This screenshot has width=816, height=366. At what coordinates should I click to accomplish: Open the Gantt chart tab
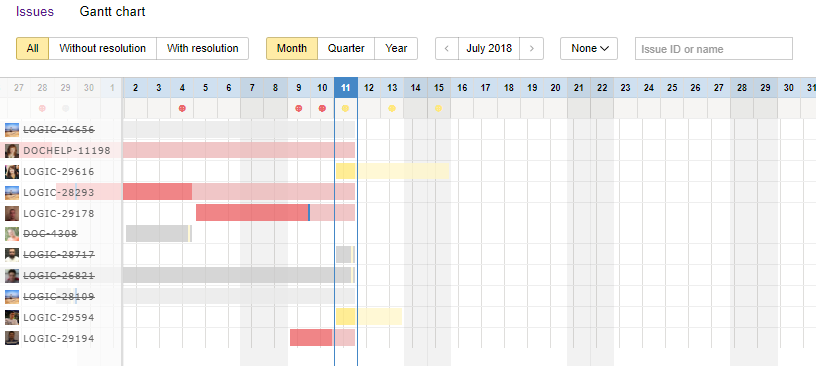tap(112, 11)
